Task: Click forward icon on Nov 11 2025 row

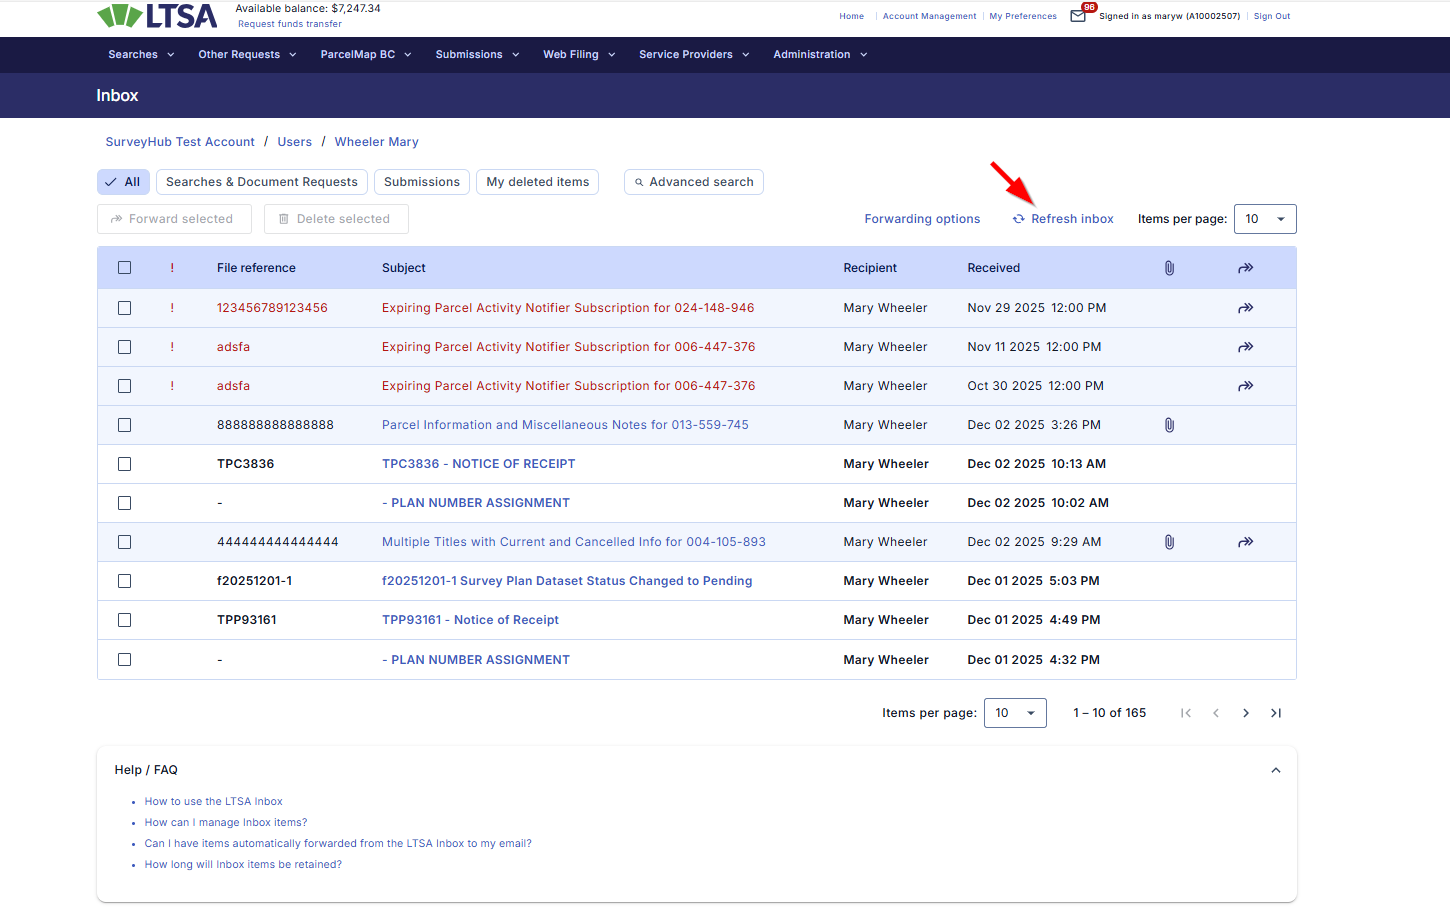Action: [x=1245, y=347]
